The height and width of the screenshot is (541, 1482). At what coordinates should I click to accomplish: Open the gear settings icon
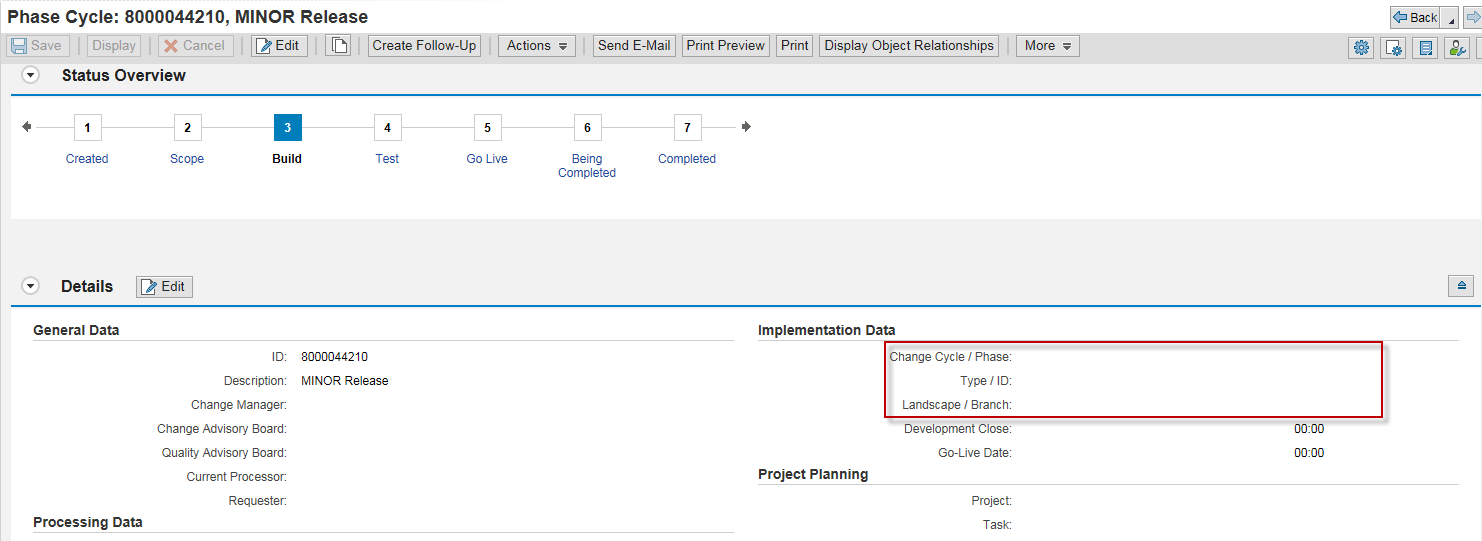[x=1361, y=48]
